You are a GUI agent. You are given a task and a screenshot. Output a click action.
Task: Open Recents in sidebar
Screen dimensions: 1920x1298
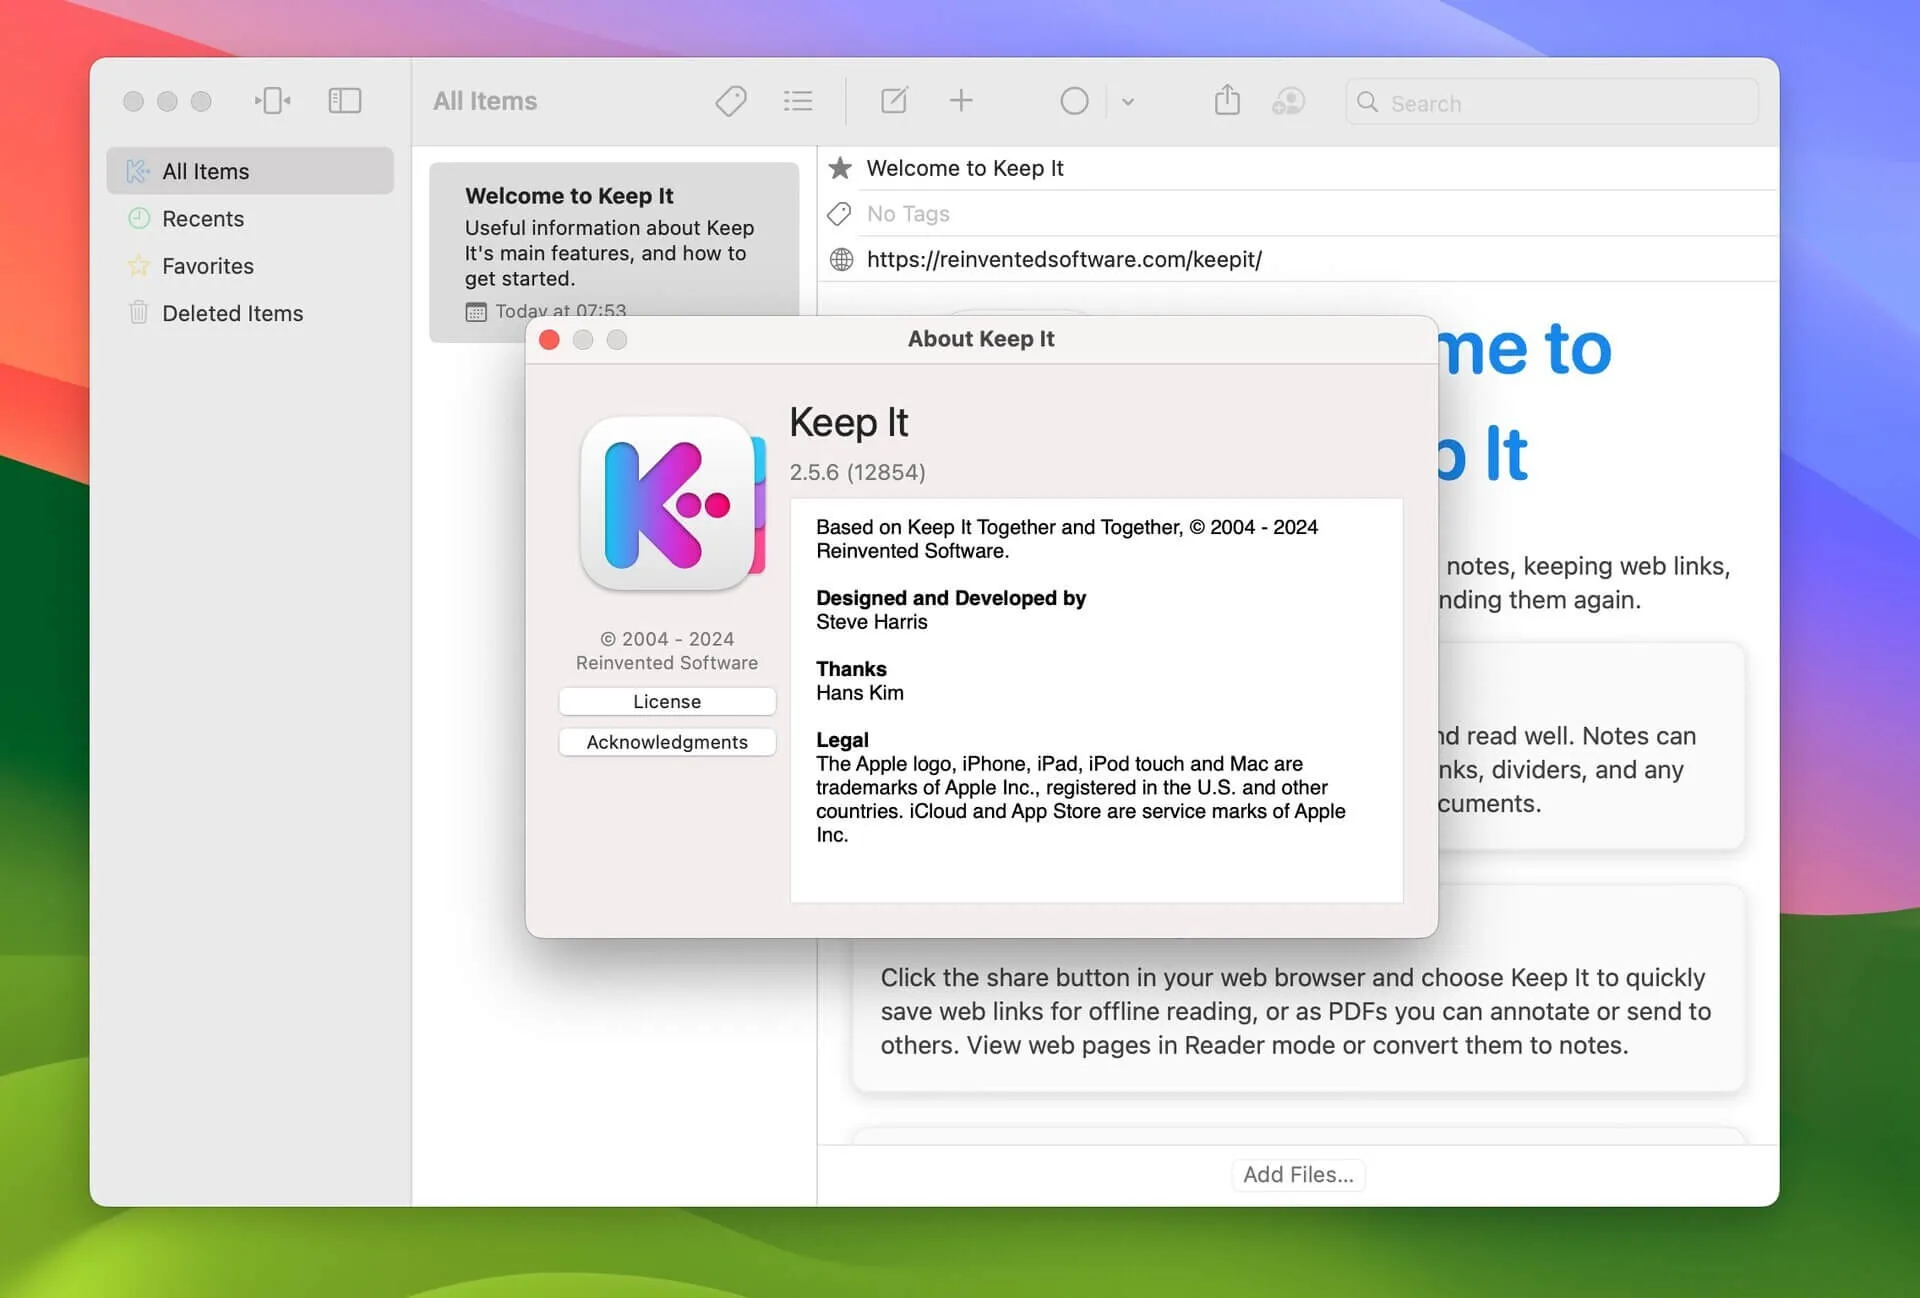coord(250,218)
